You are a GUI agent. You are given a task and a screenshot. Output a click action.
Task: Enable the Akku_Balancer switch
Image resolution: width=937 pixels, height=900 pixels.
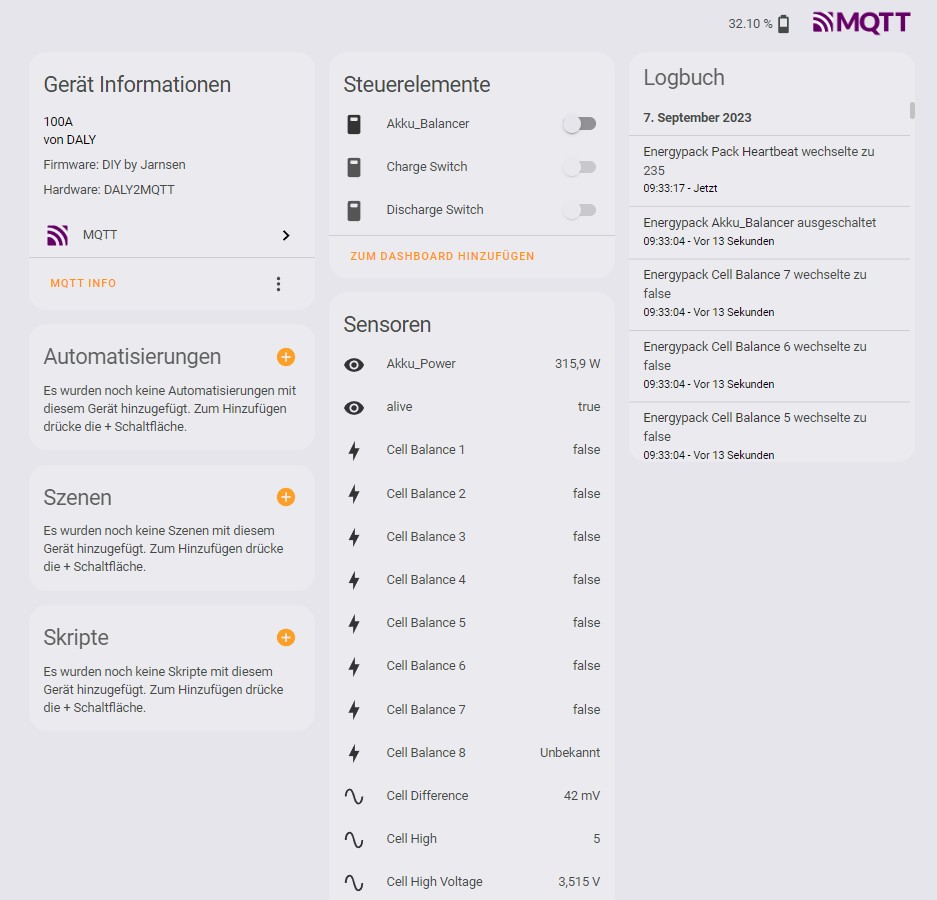coord(578,123)
